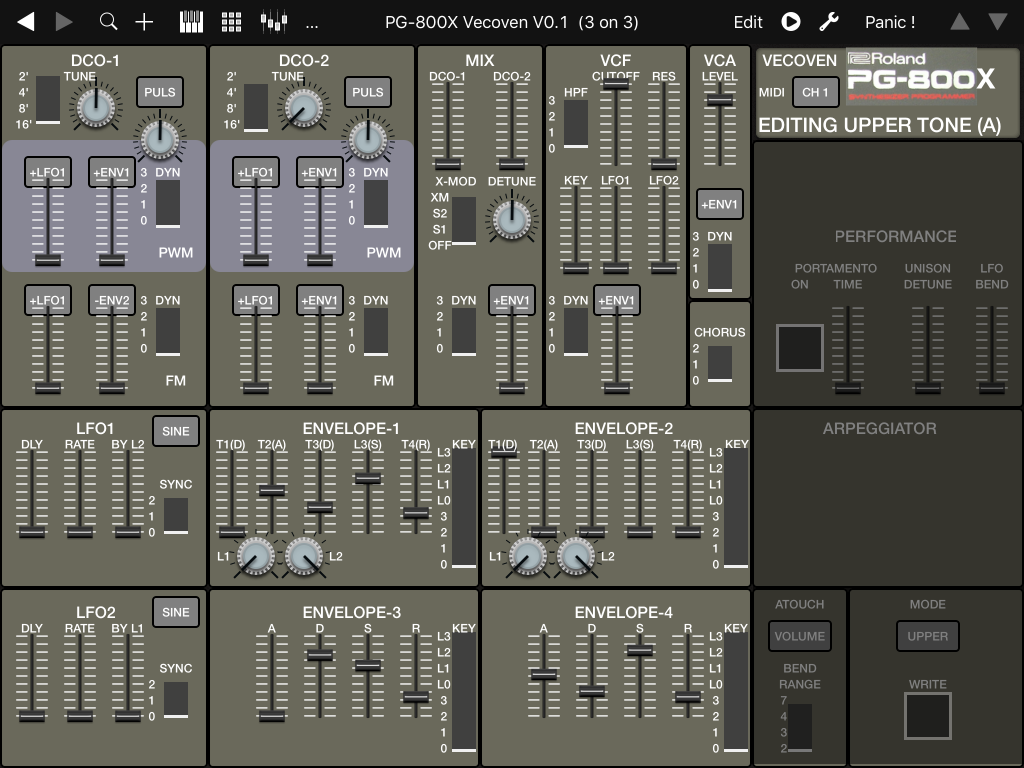
Task: Hit the Panic ! button
Action: coord(889,22)
